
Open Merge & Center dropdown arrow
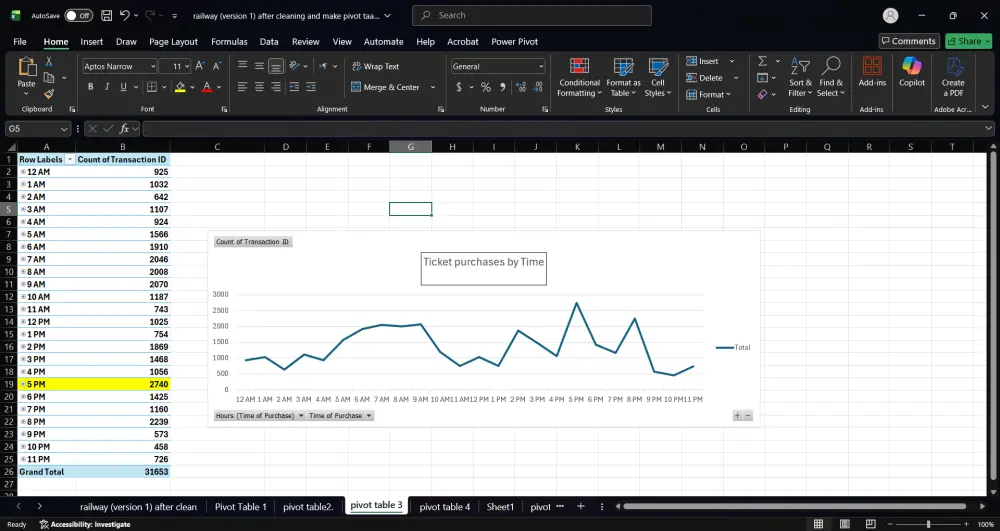433,87
